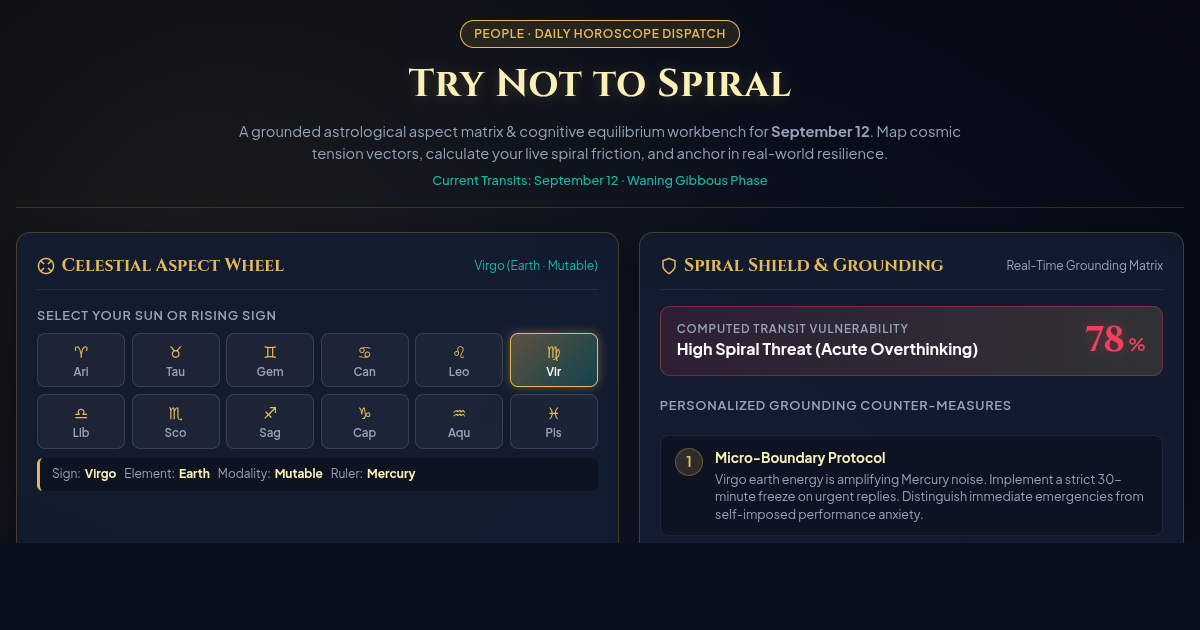The height and width of the screenshot is (630, 1200).
Task: Select the Aries zodiac sign
Action: click(81, 360)
